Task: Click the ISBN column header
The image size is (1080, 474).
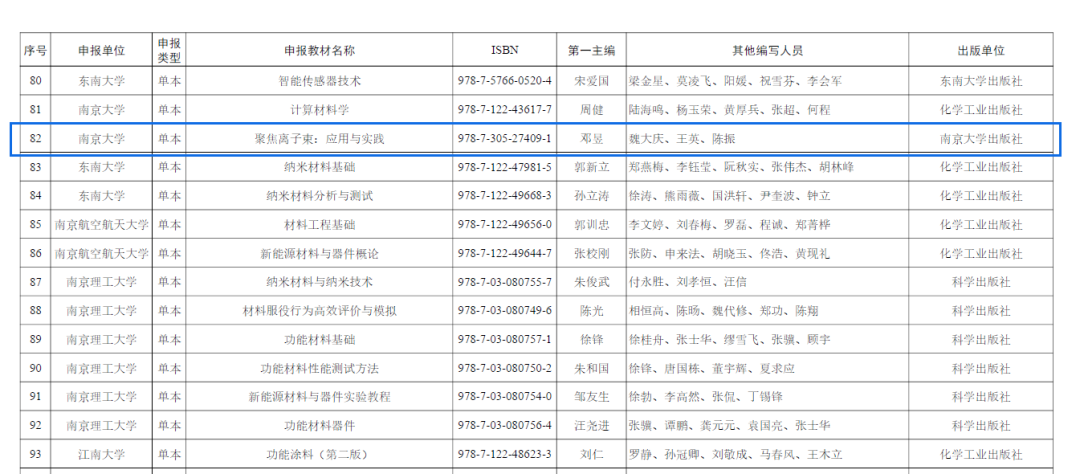Action: [505, 50]
